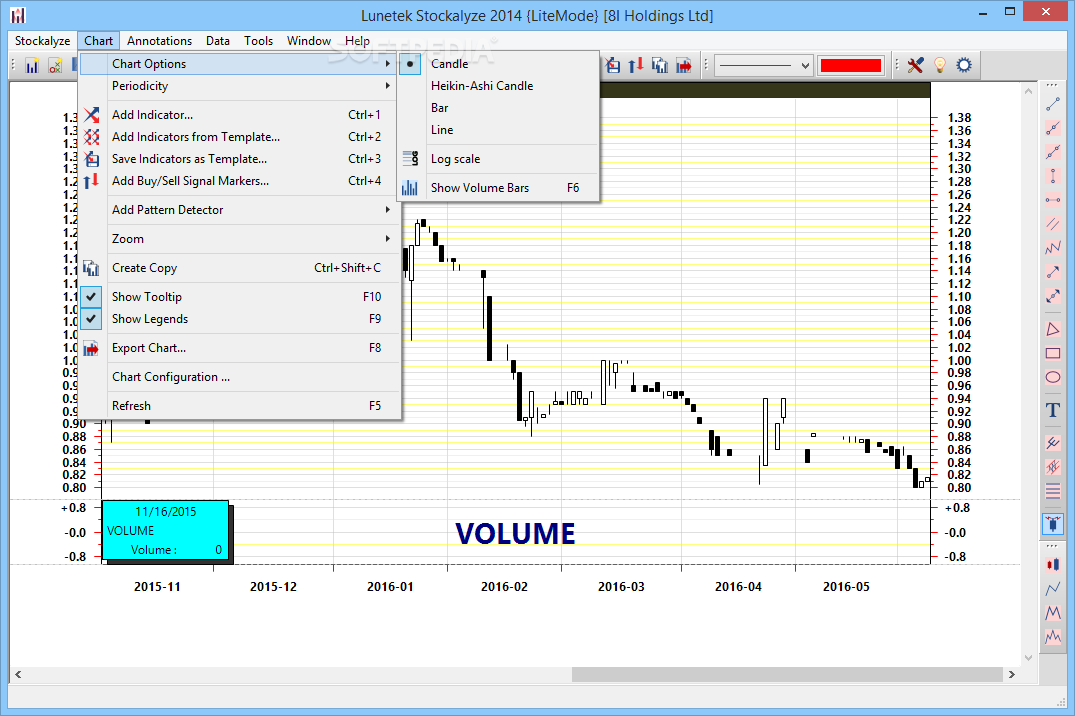
Task: Click Add Buy/Sell Signal Markers...
Action: pos(239,180)
